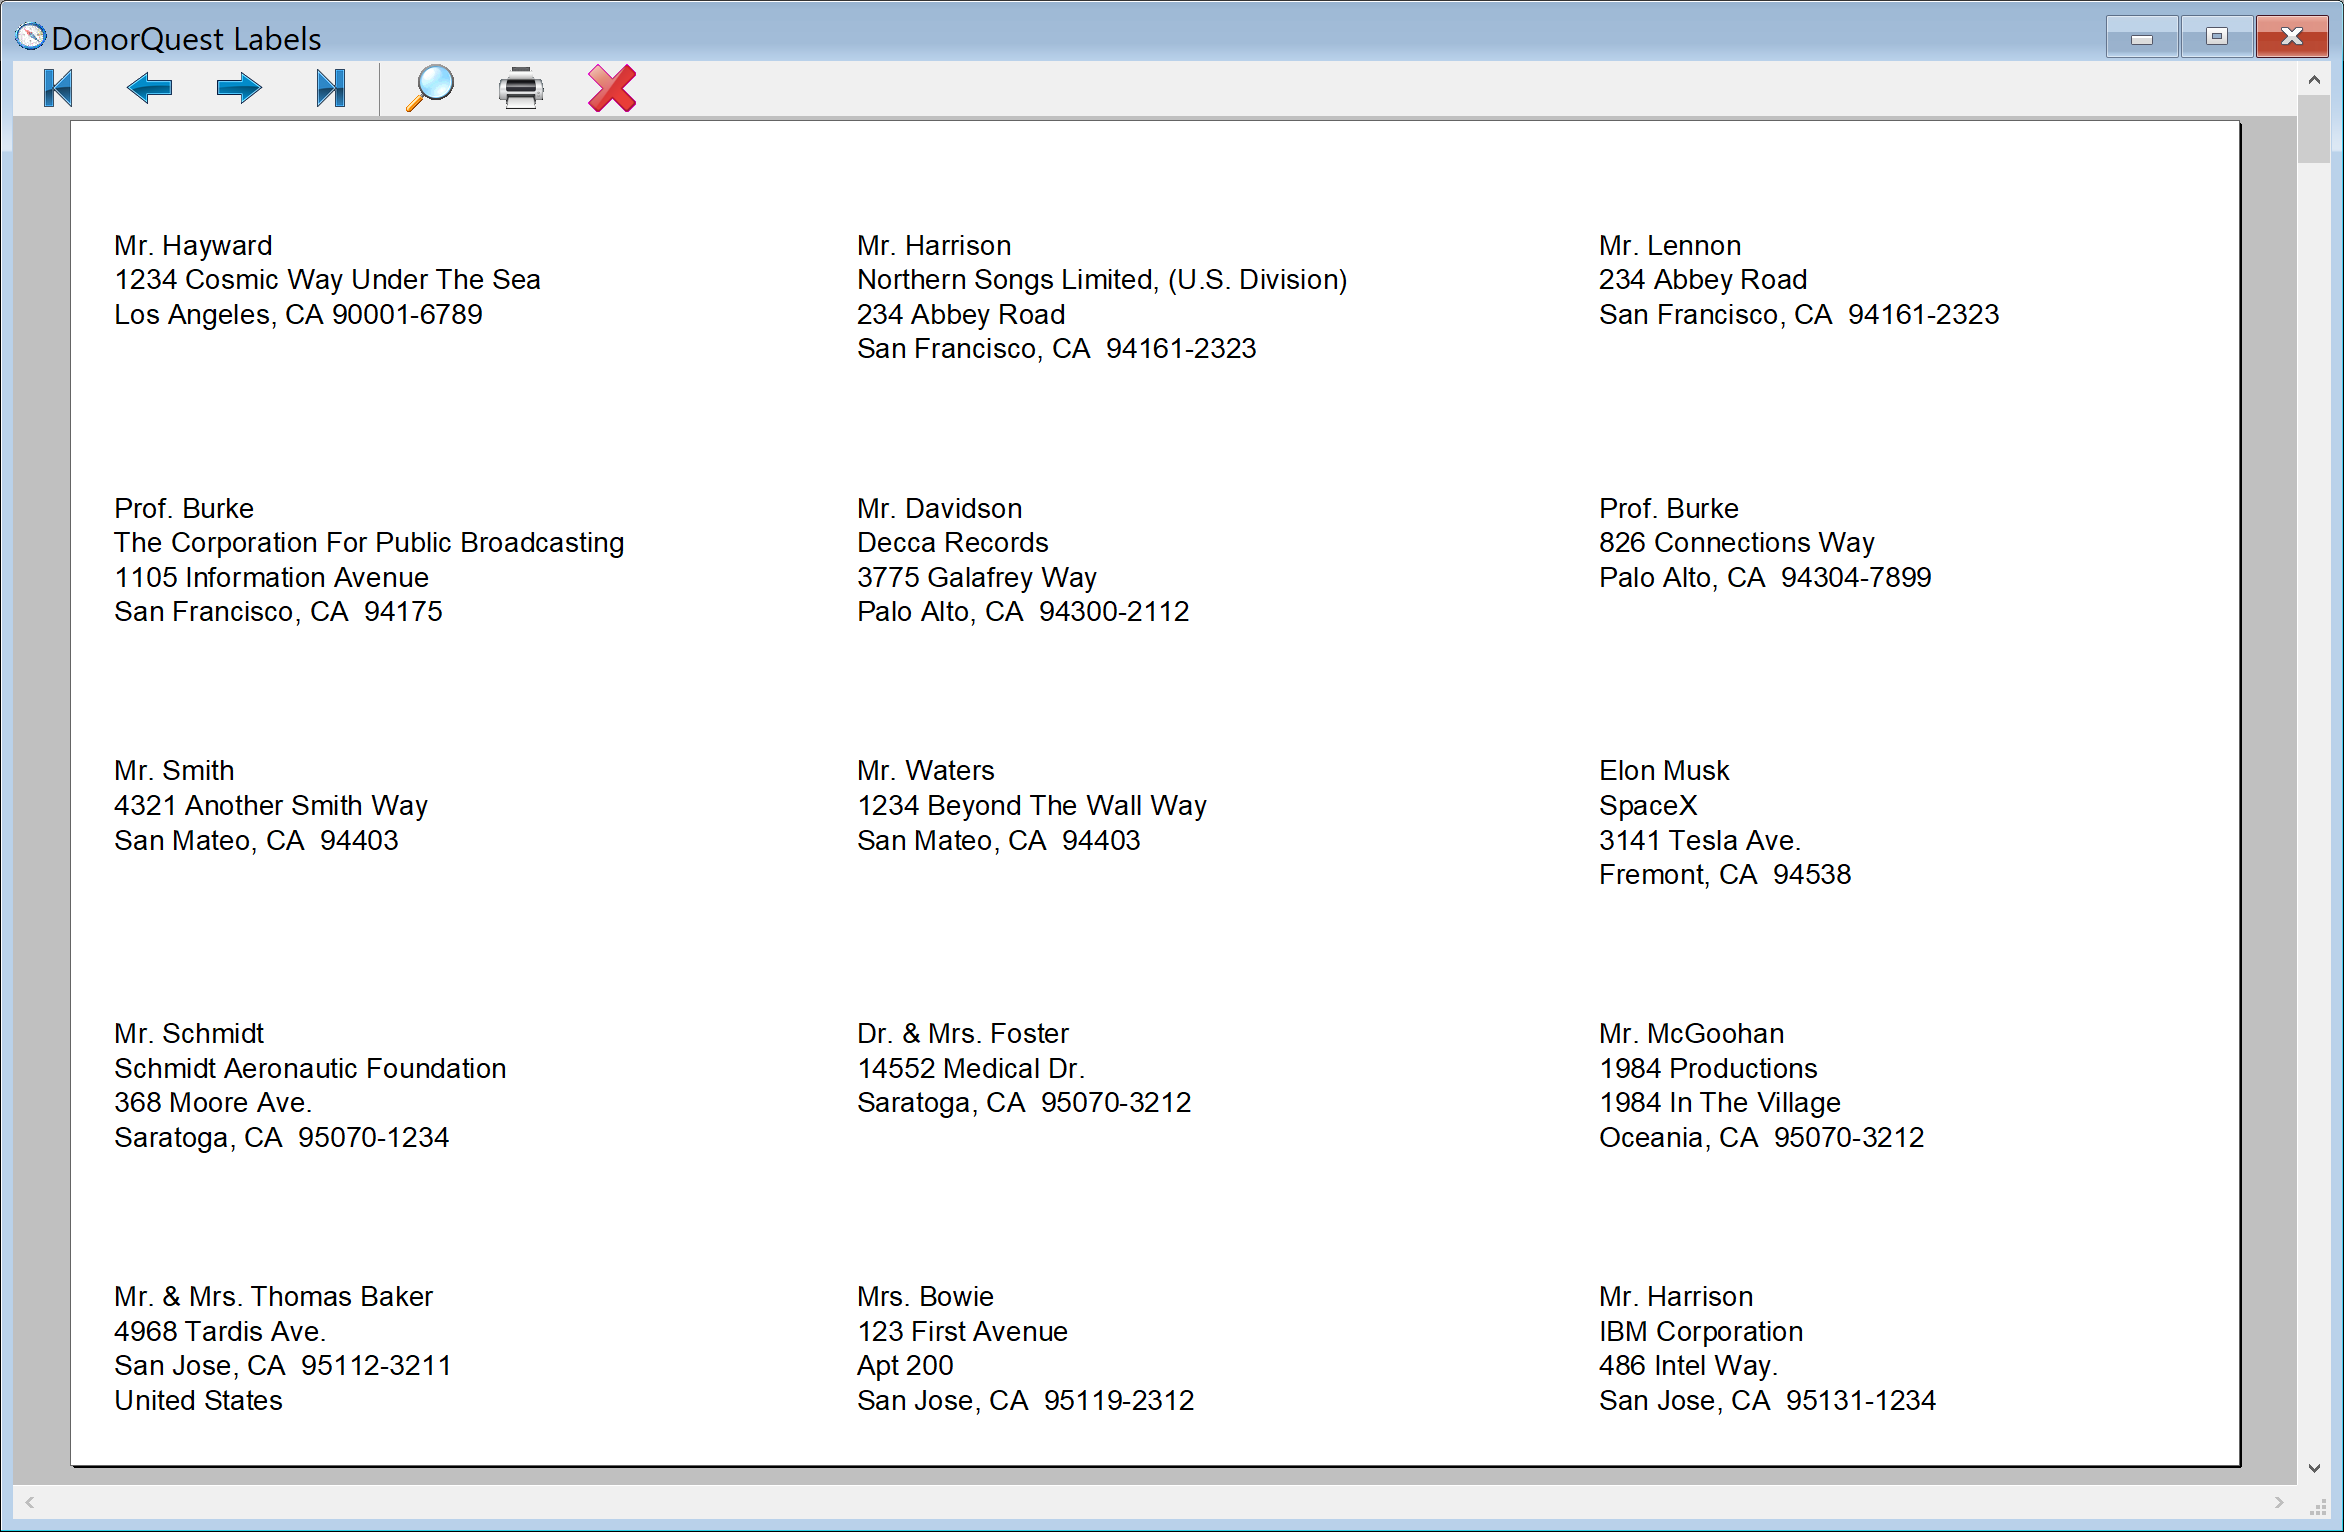Click 'Decca Records' company line
This screenshot has height=1532, width=2344.
[x=952, y=542]
